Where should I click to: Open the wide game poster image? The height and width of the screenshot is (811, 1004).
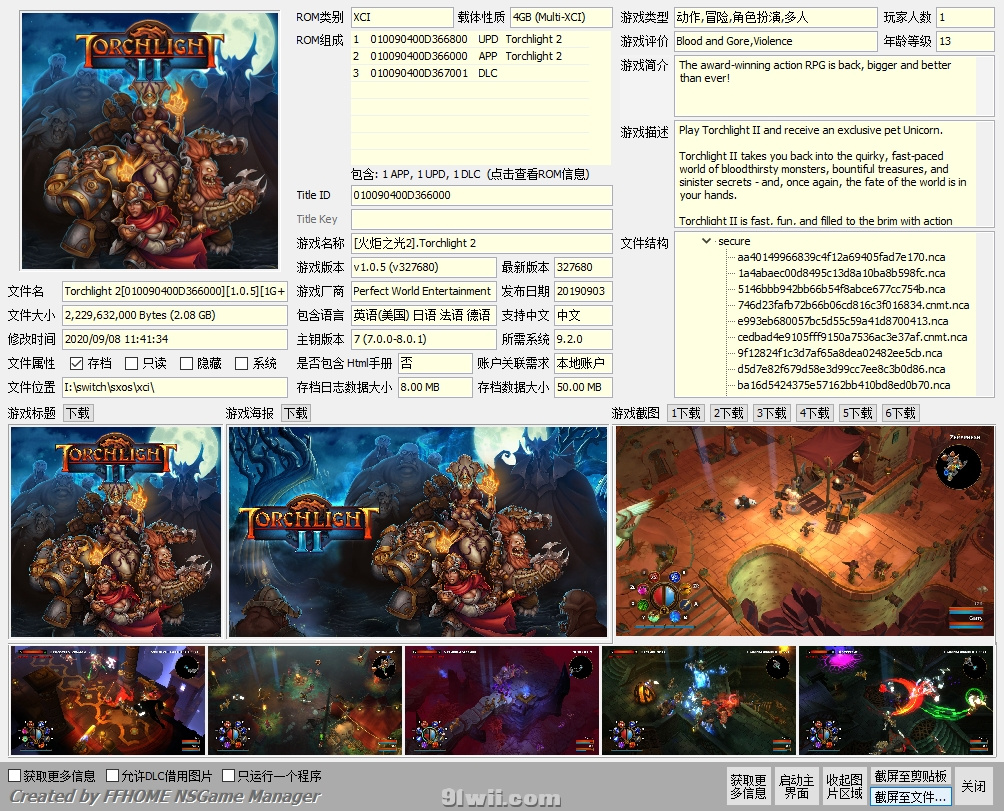click(x=417, y=531)
